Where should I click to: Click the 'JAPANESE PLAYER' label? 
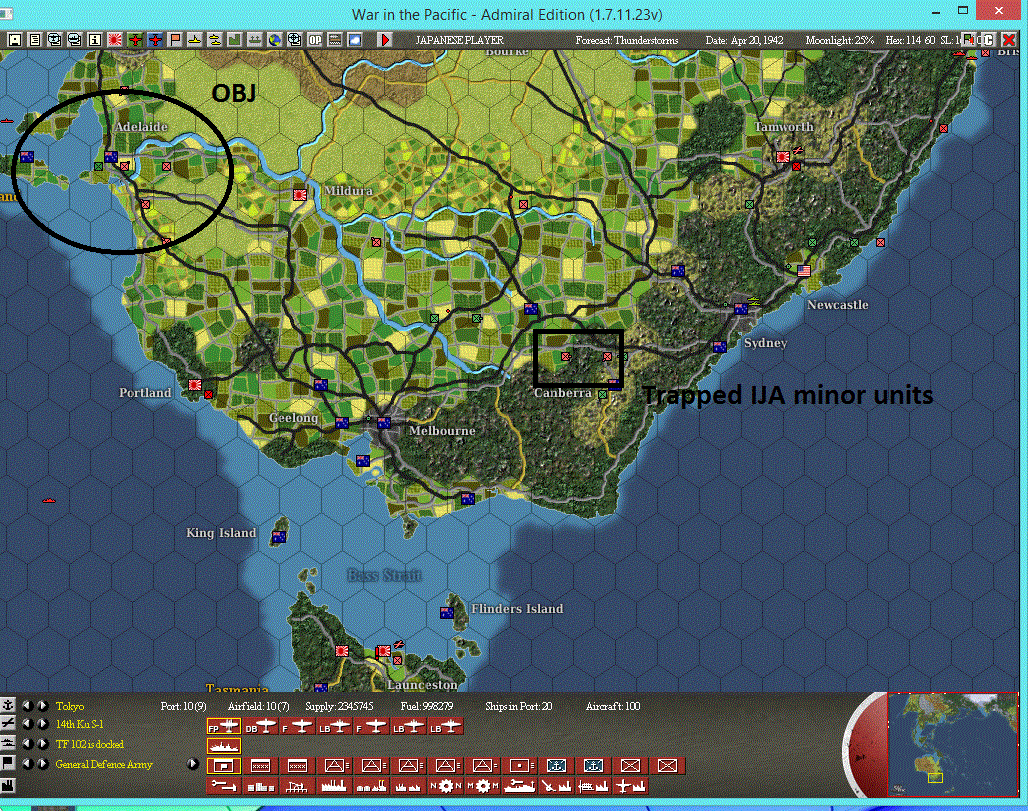pos(459,40)
